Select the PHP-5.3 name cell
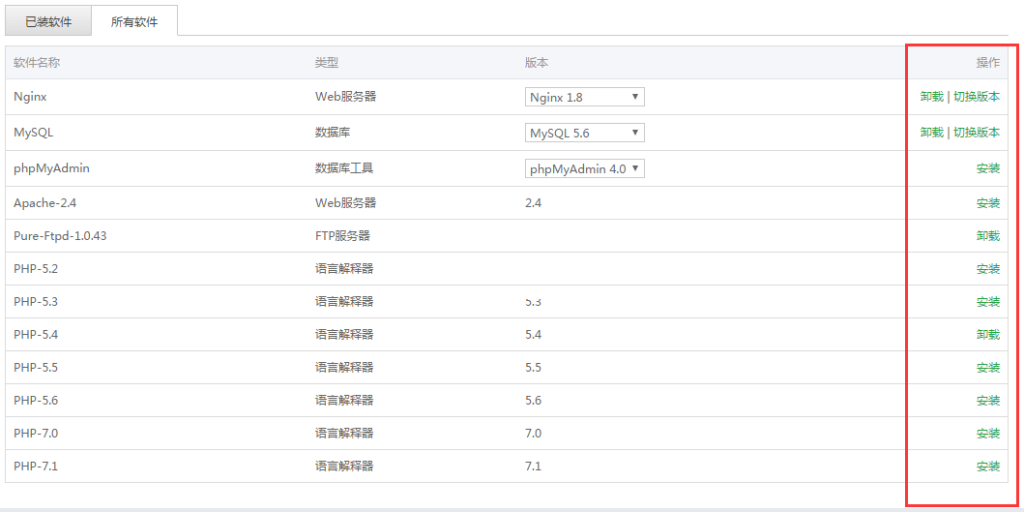 pyautogui.click(x=36, y=302)
